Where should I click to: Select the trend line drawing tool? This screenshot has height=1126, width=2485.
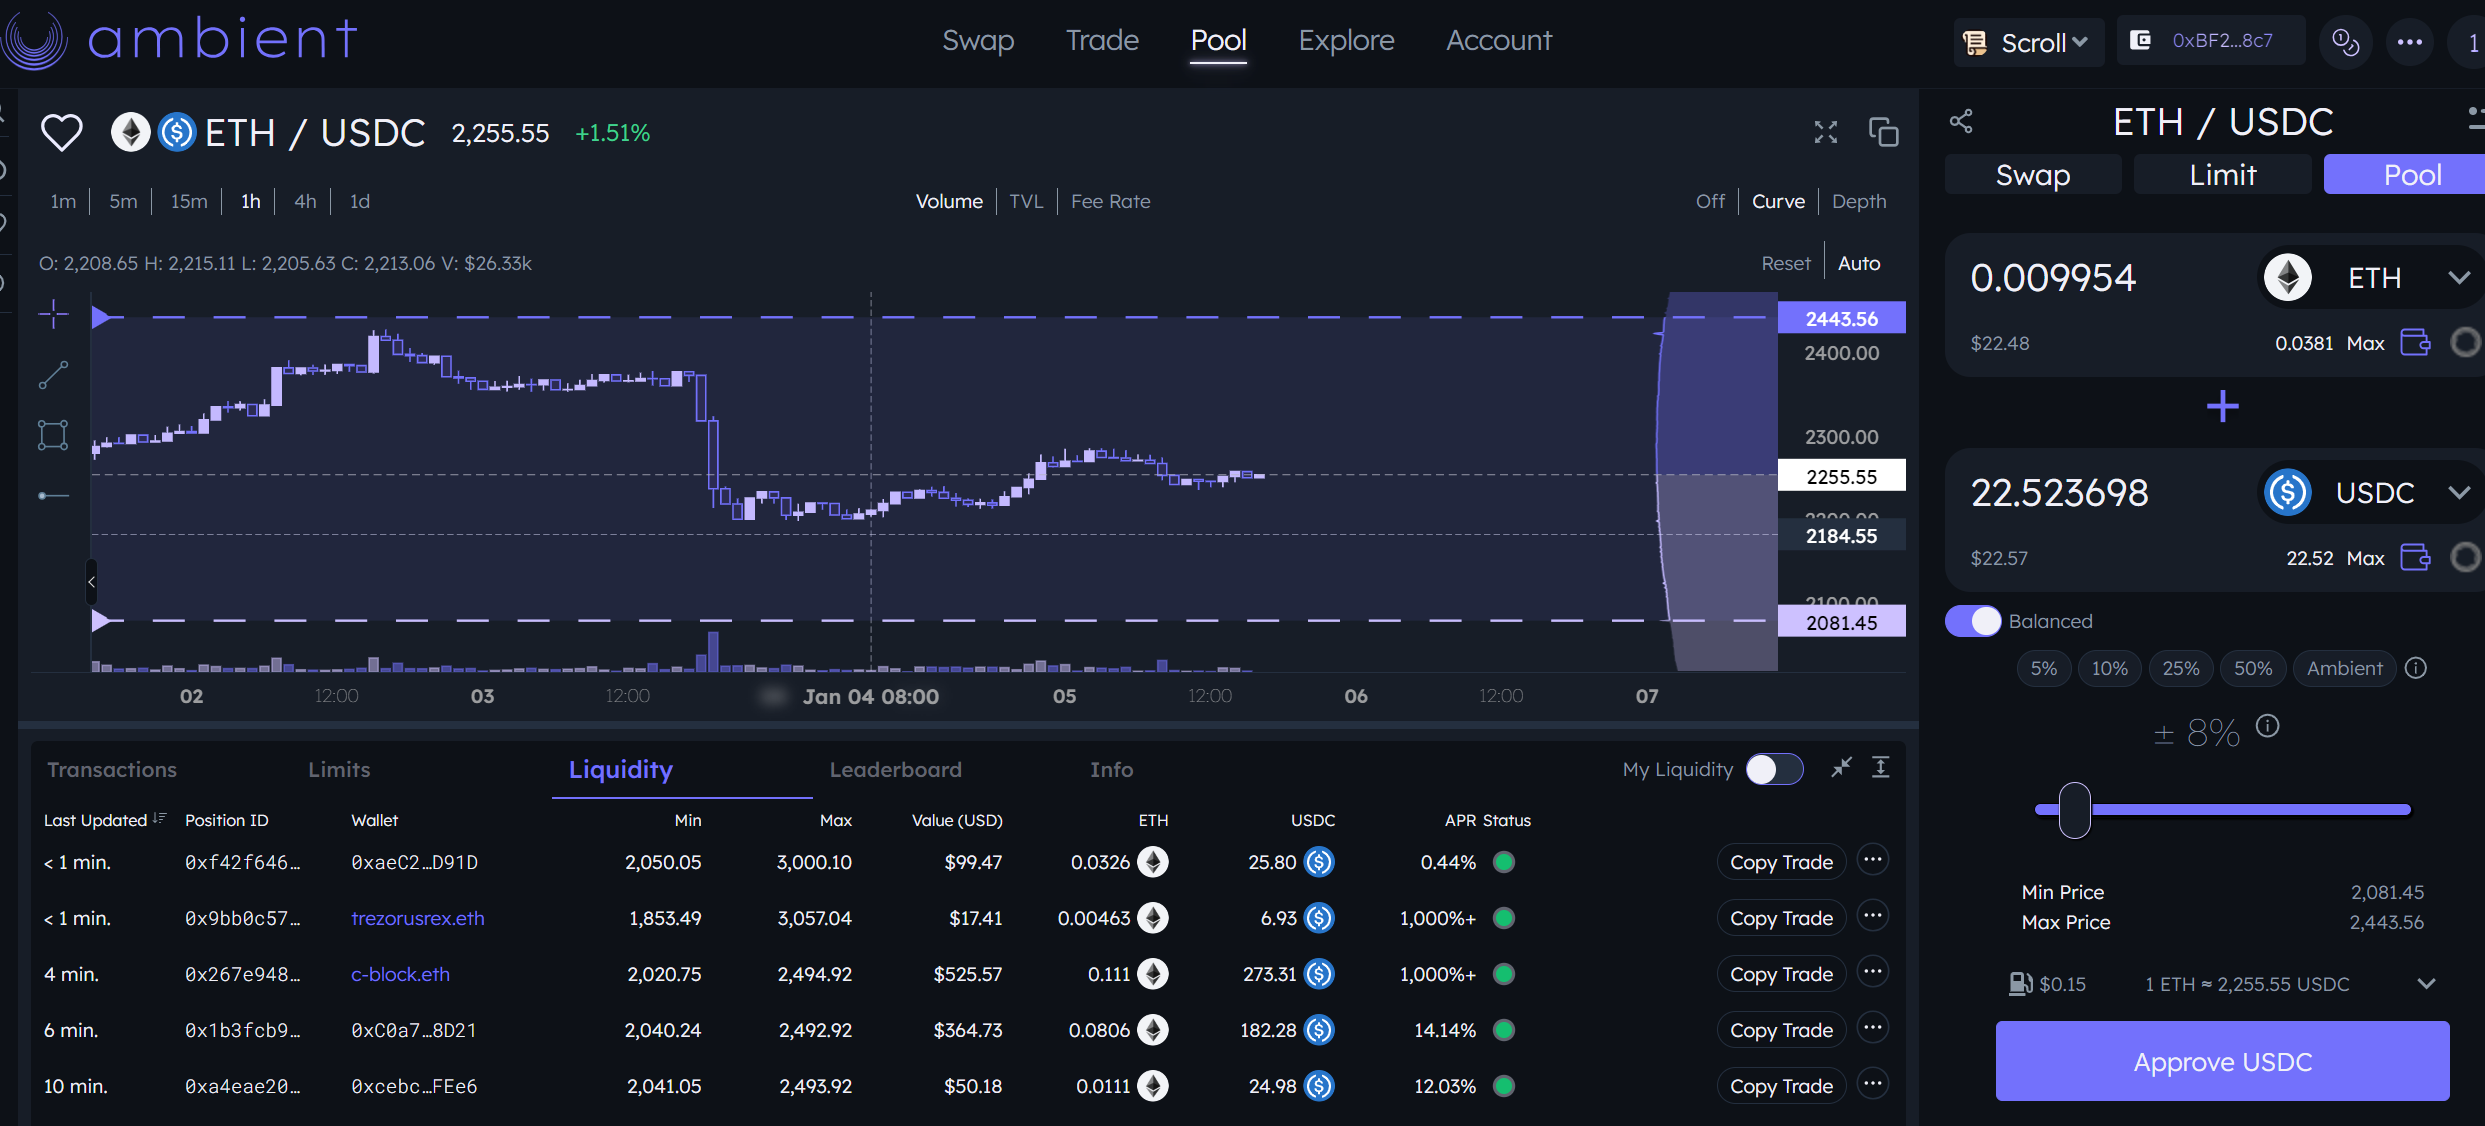[x=53, y=375]
